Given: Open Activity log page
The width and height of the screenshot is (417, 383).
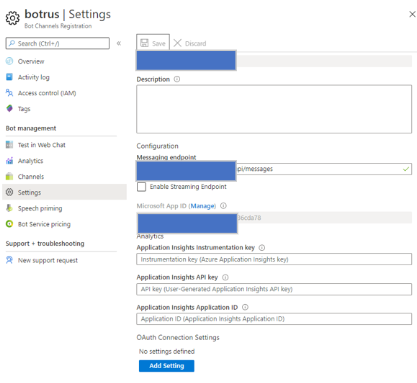Looking at the screenshot, I should [x=33, y=77].
